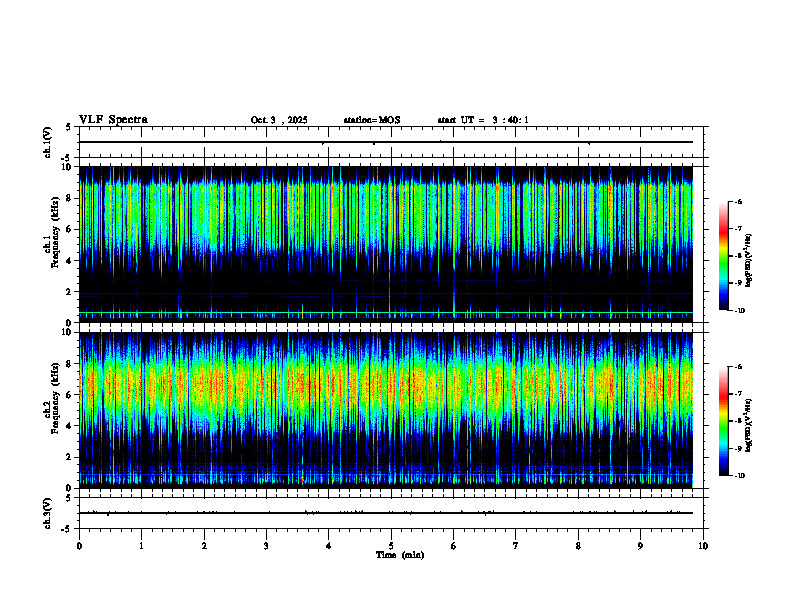Click the "-6" label on ch.1 color bar

(738, 202)
